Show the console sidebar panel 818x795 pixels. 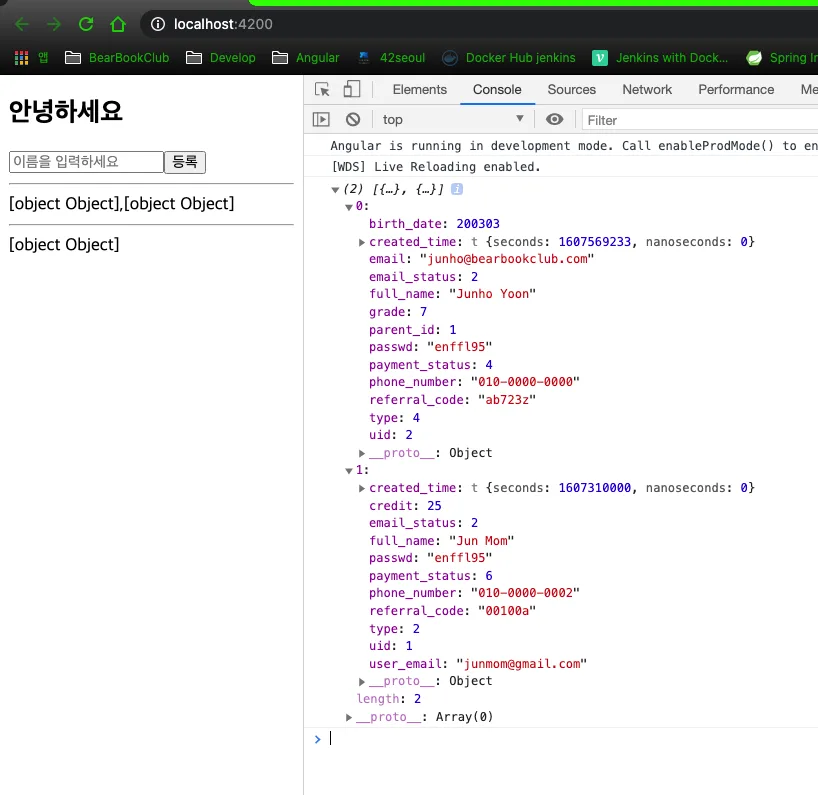click(x=321, y=119)
